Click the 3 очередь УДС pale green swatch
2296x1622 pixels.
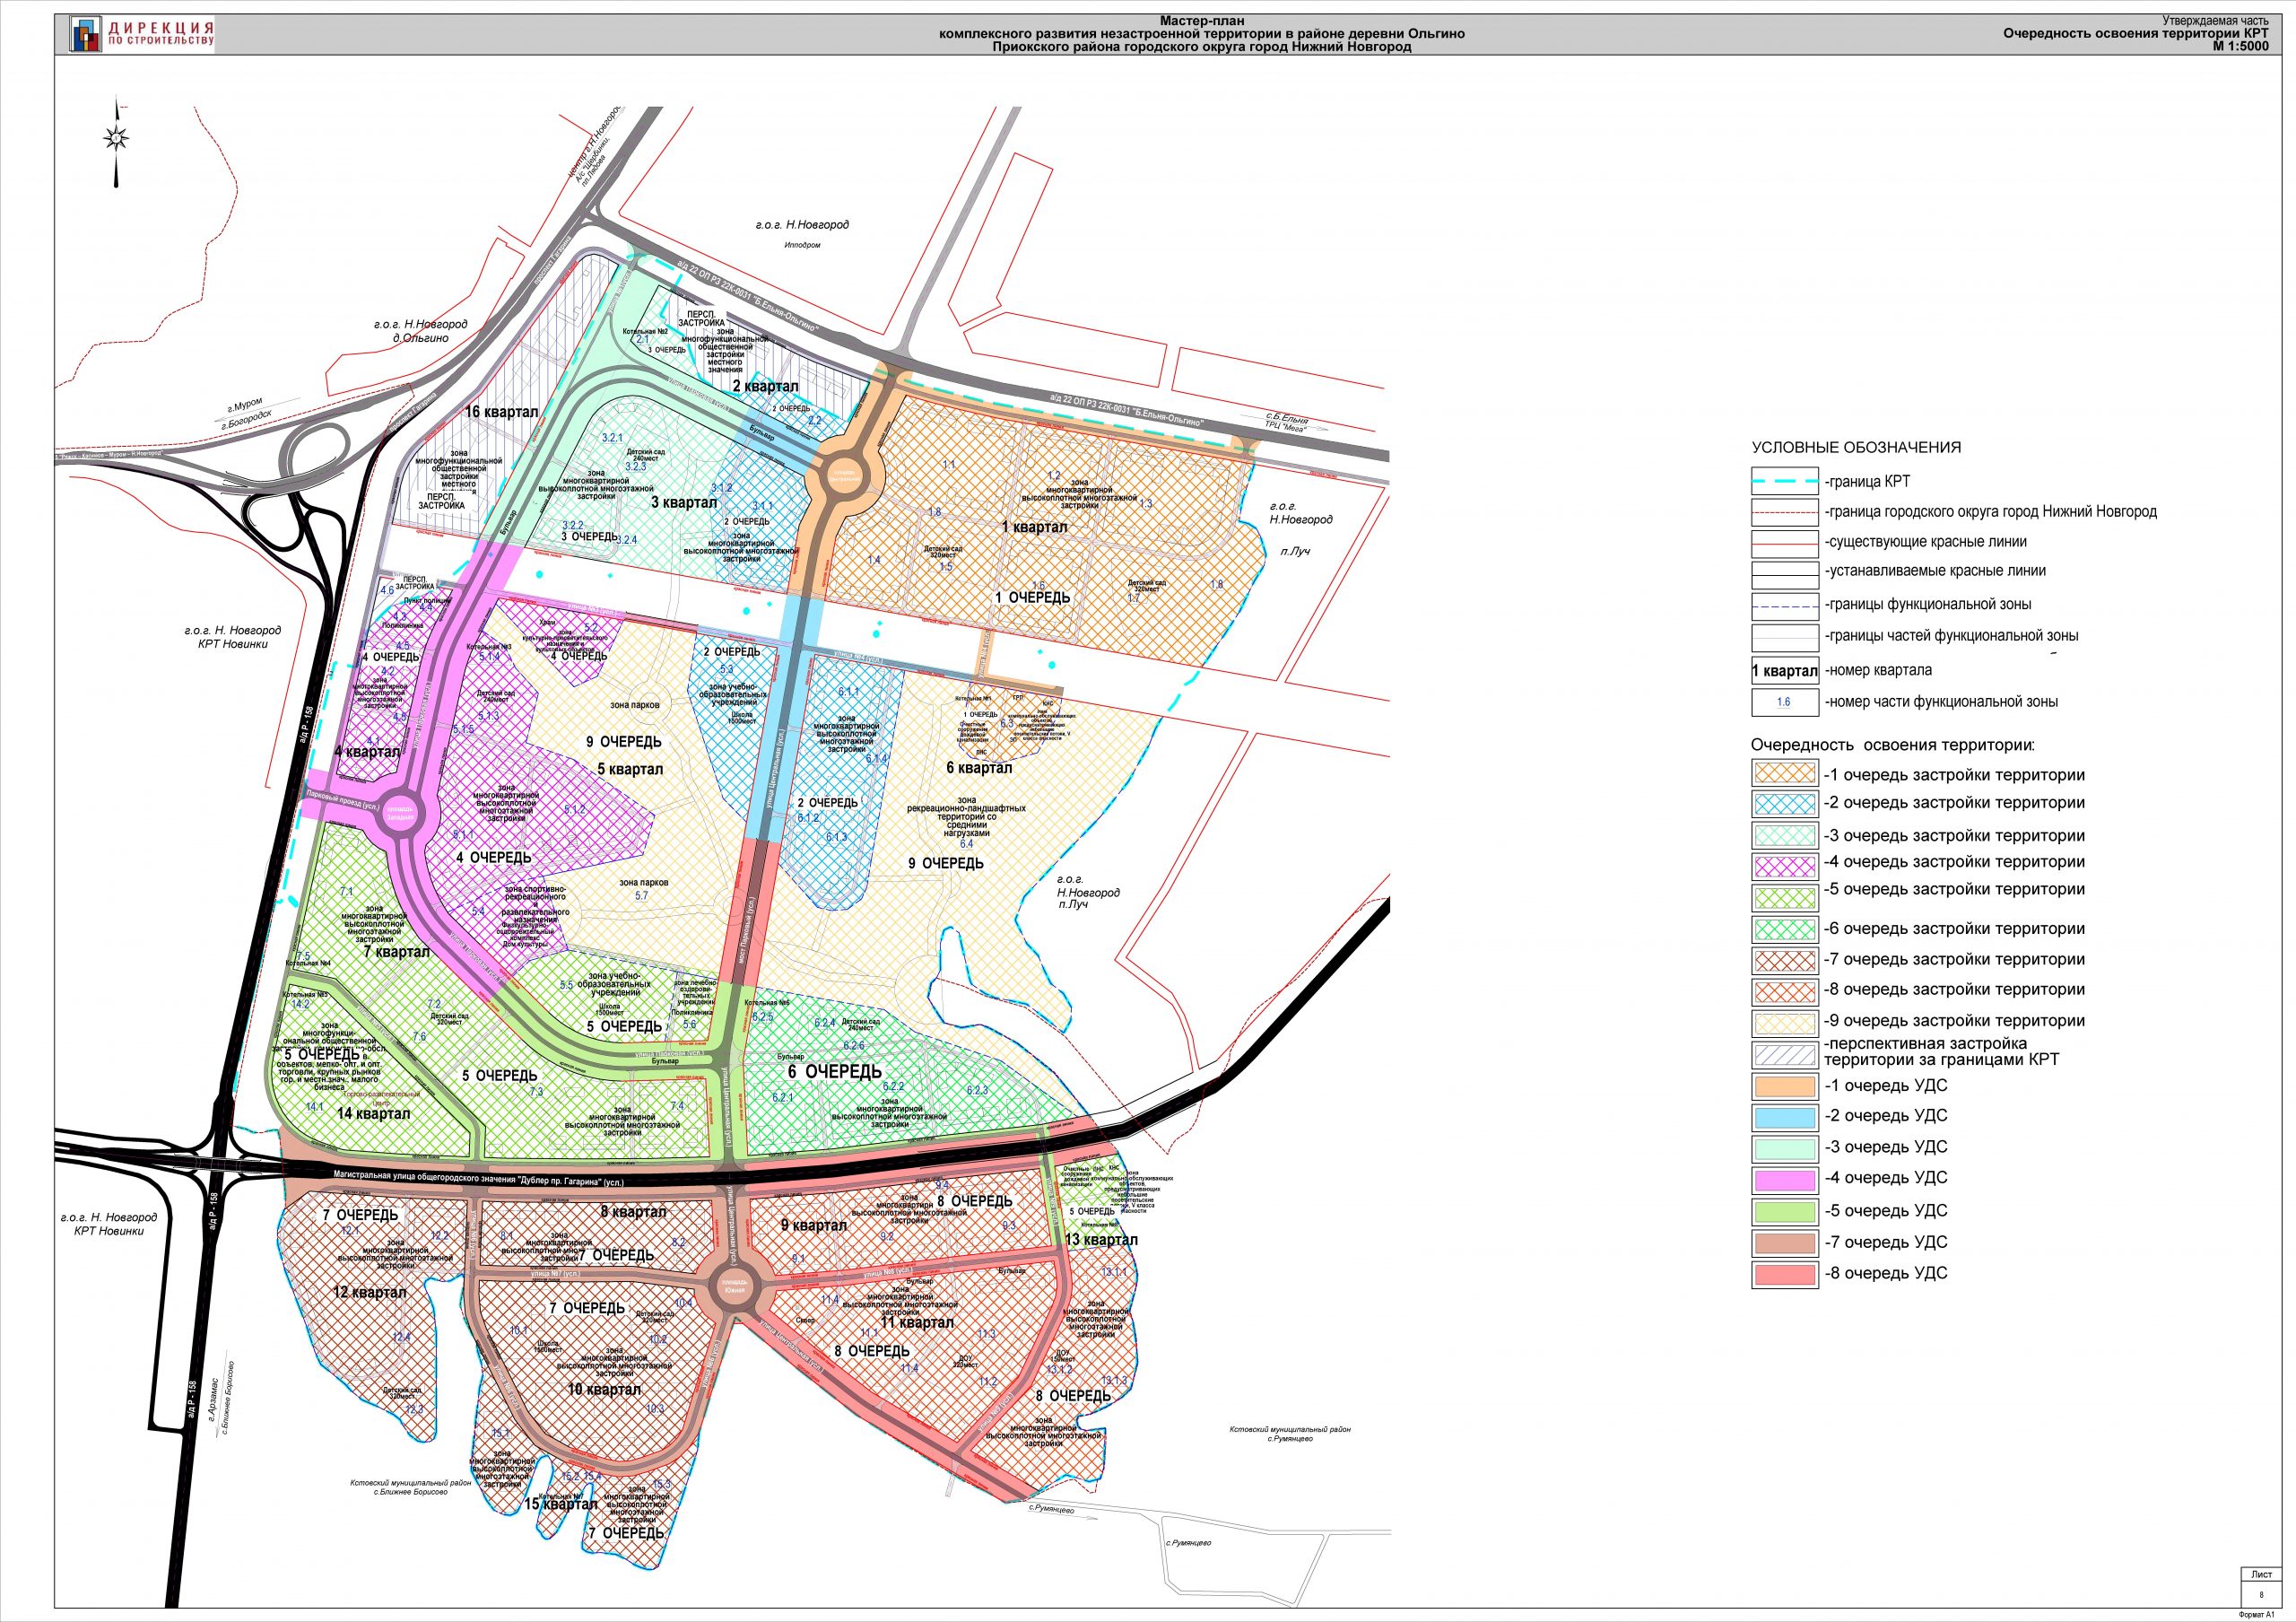tap(1784, 1149)
